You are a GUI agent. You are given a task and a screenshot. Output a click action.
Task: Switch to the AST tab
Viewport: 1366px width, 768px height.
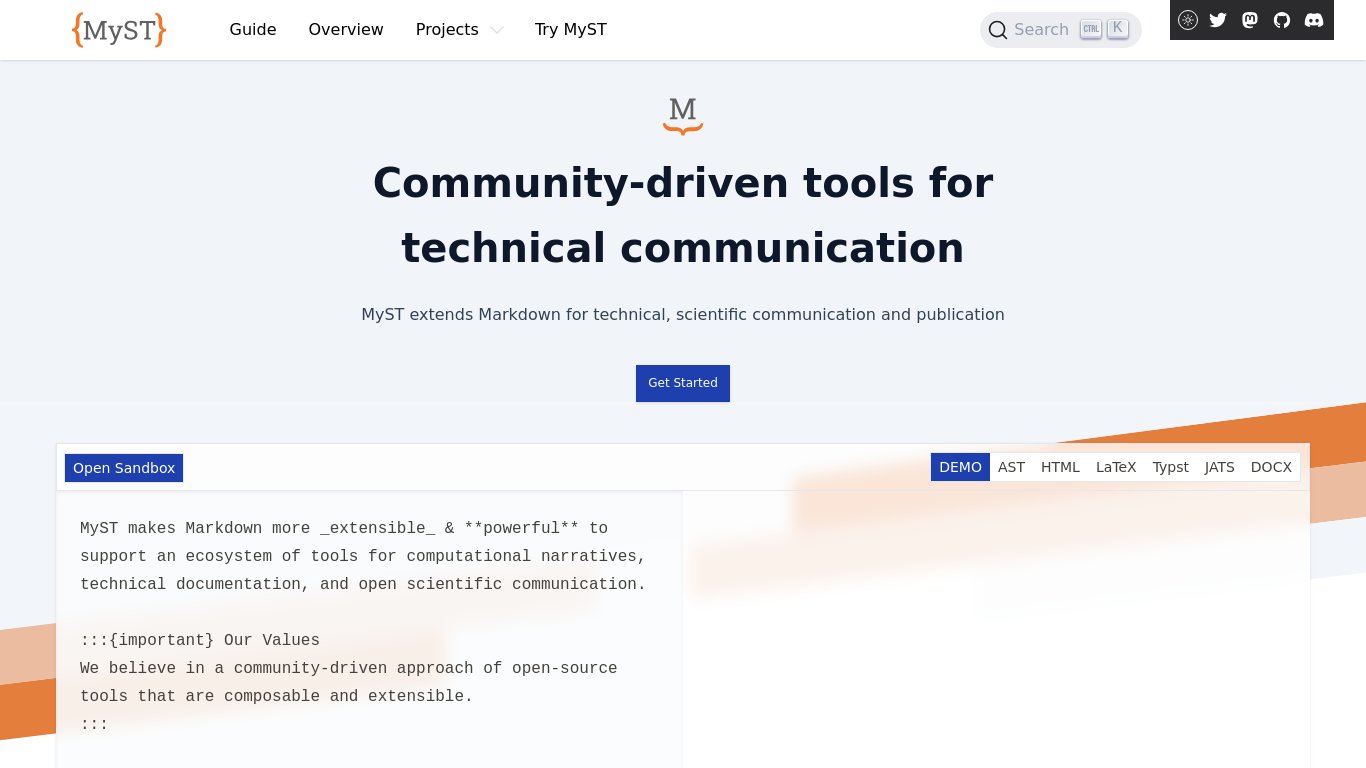click(1011, 467)
